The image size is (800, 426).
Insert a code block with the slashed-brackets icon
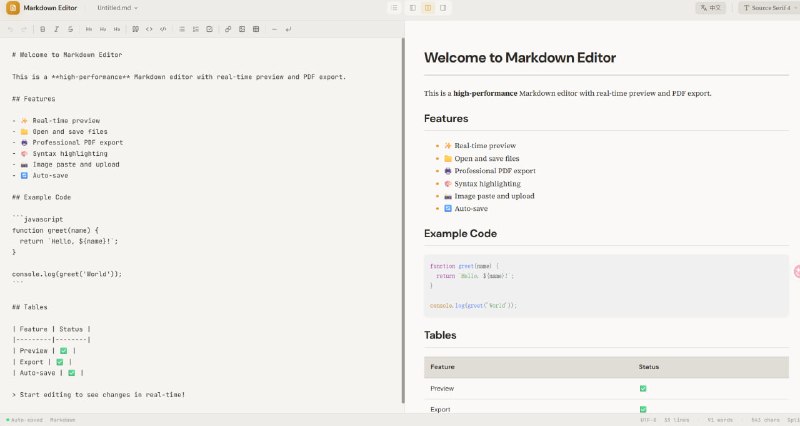tap(163, 29)
